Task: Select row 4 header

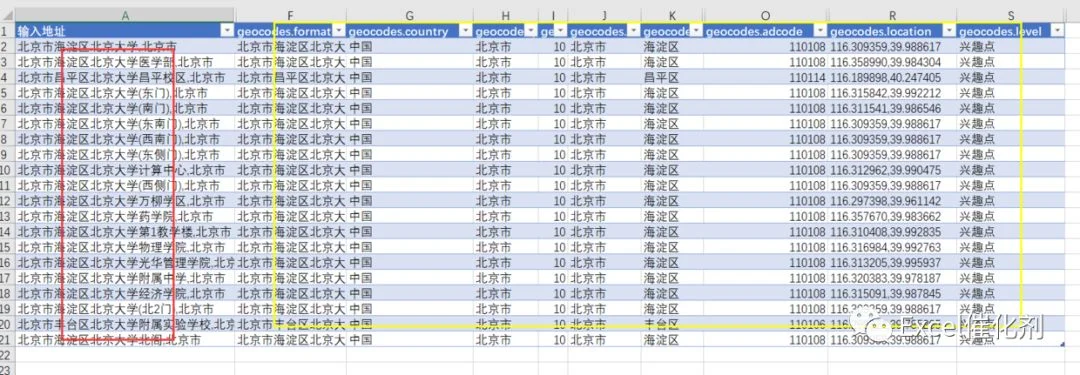Action: tap(7, 77)
